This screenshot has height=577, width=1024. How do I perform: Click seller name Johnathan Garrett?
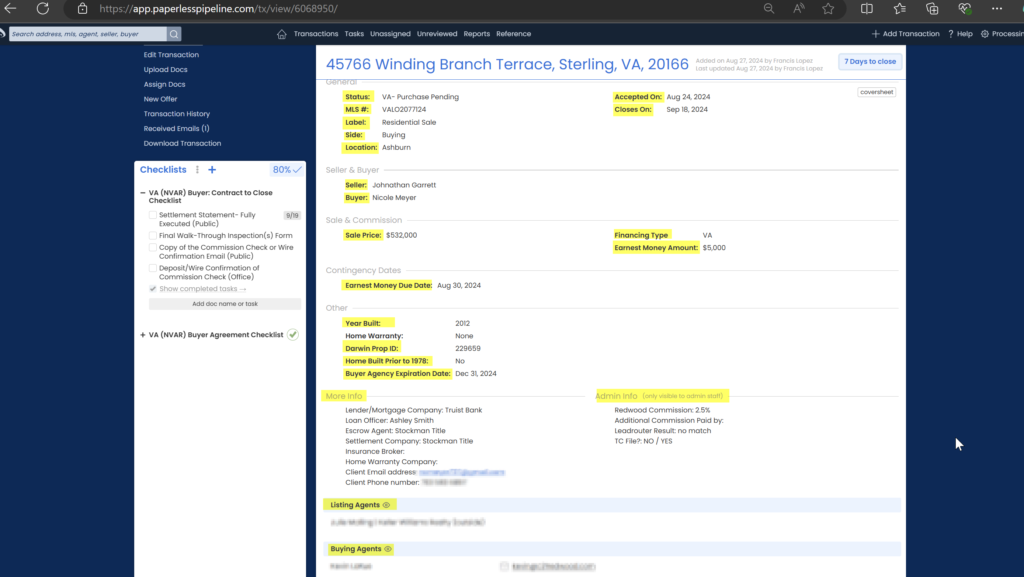pos(404,185)
